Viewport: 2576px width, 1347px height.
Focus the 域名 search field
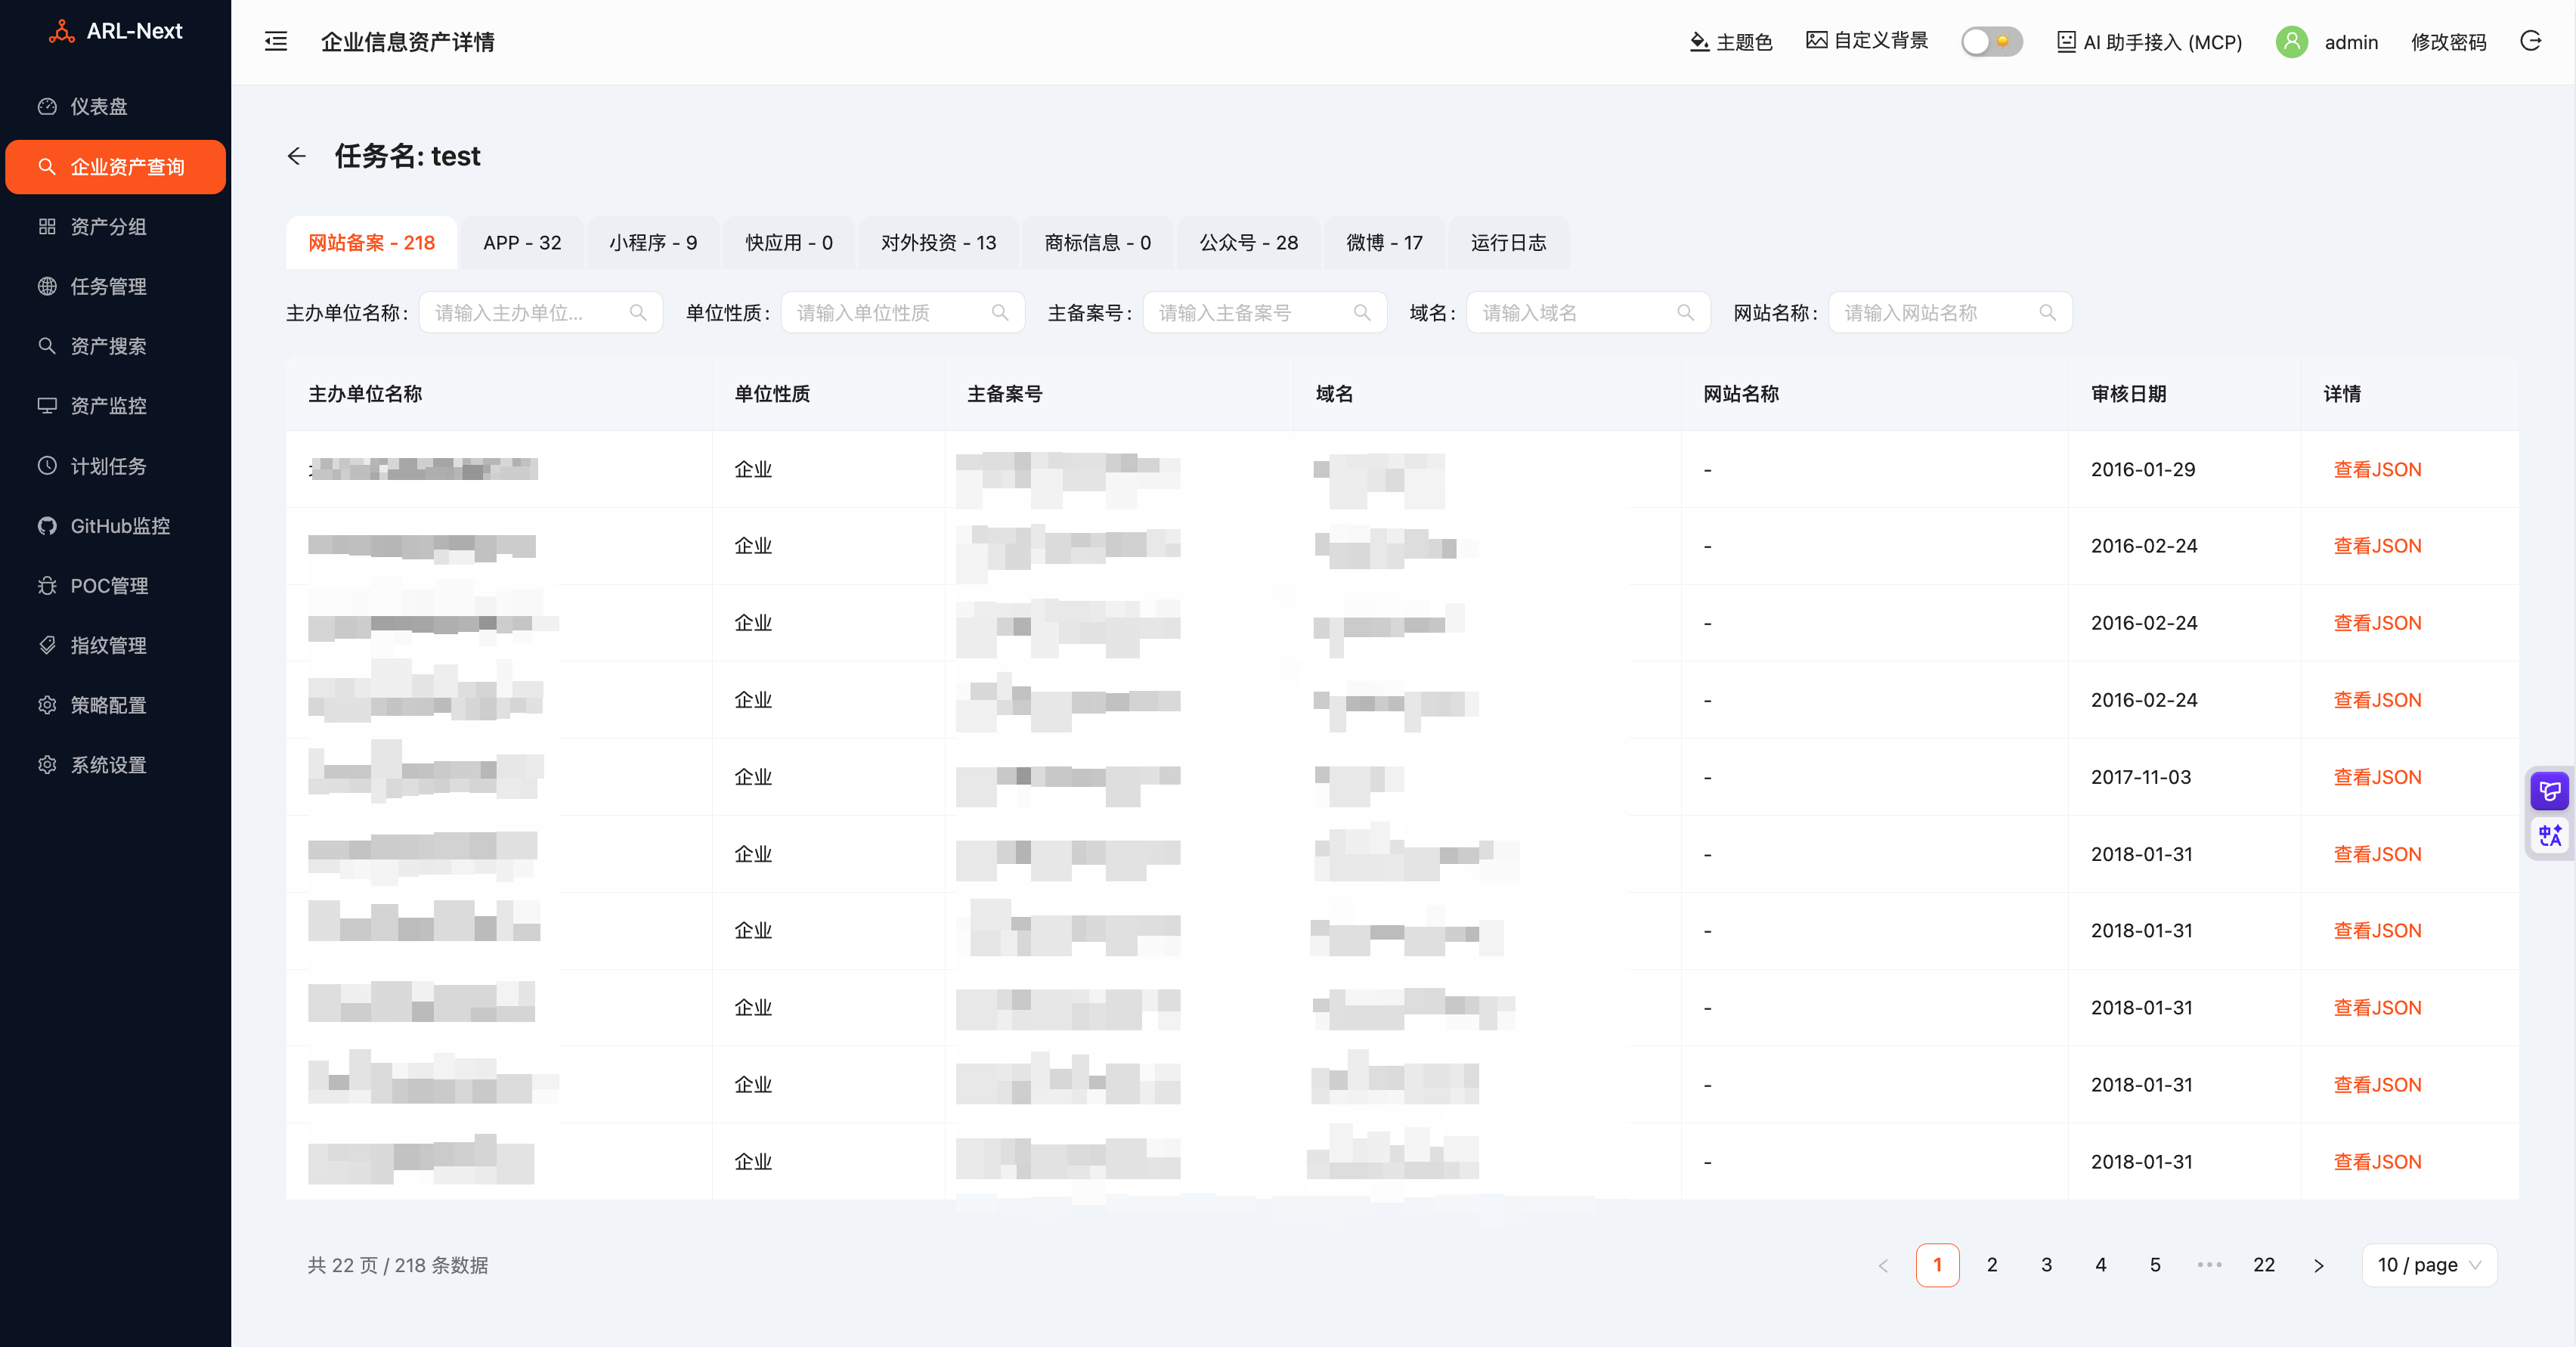tap(1588, 313)
